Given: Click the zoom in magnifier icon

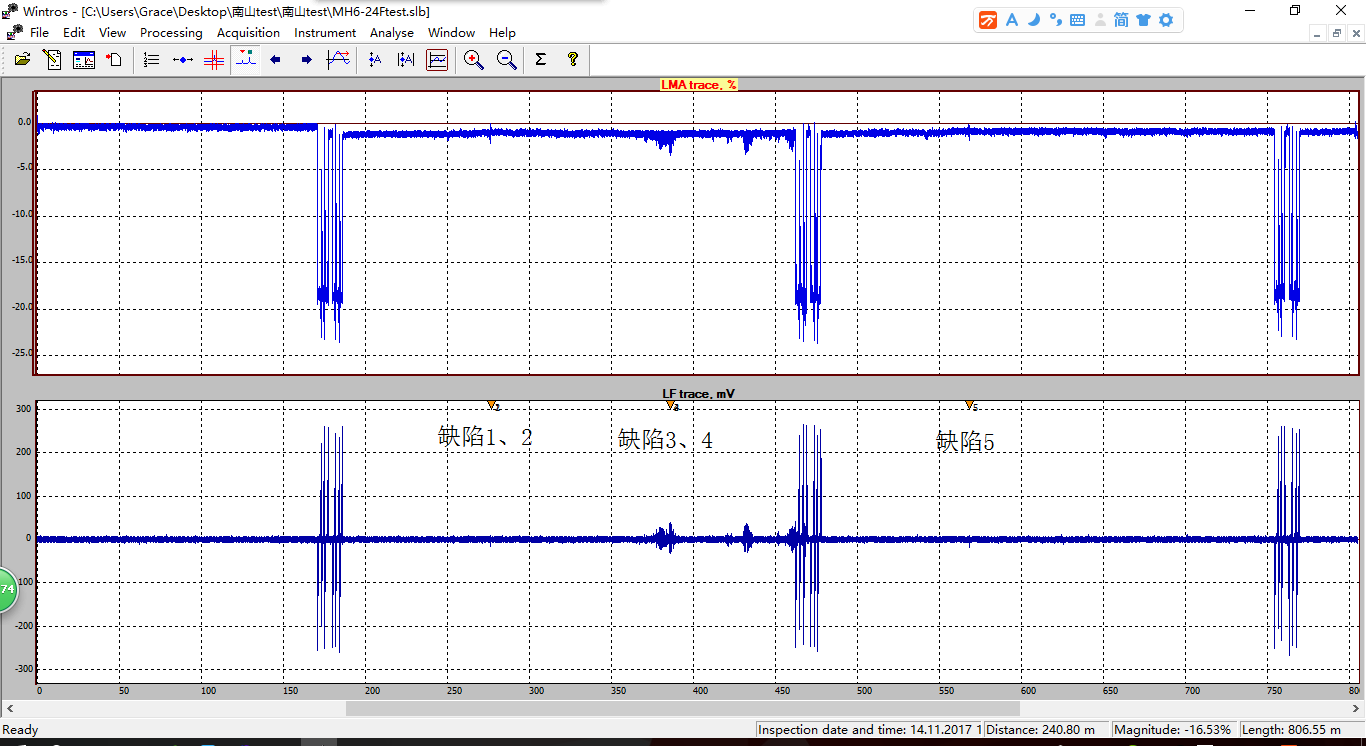Looking at the screenshot, I should 474,60.
